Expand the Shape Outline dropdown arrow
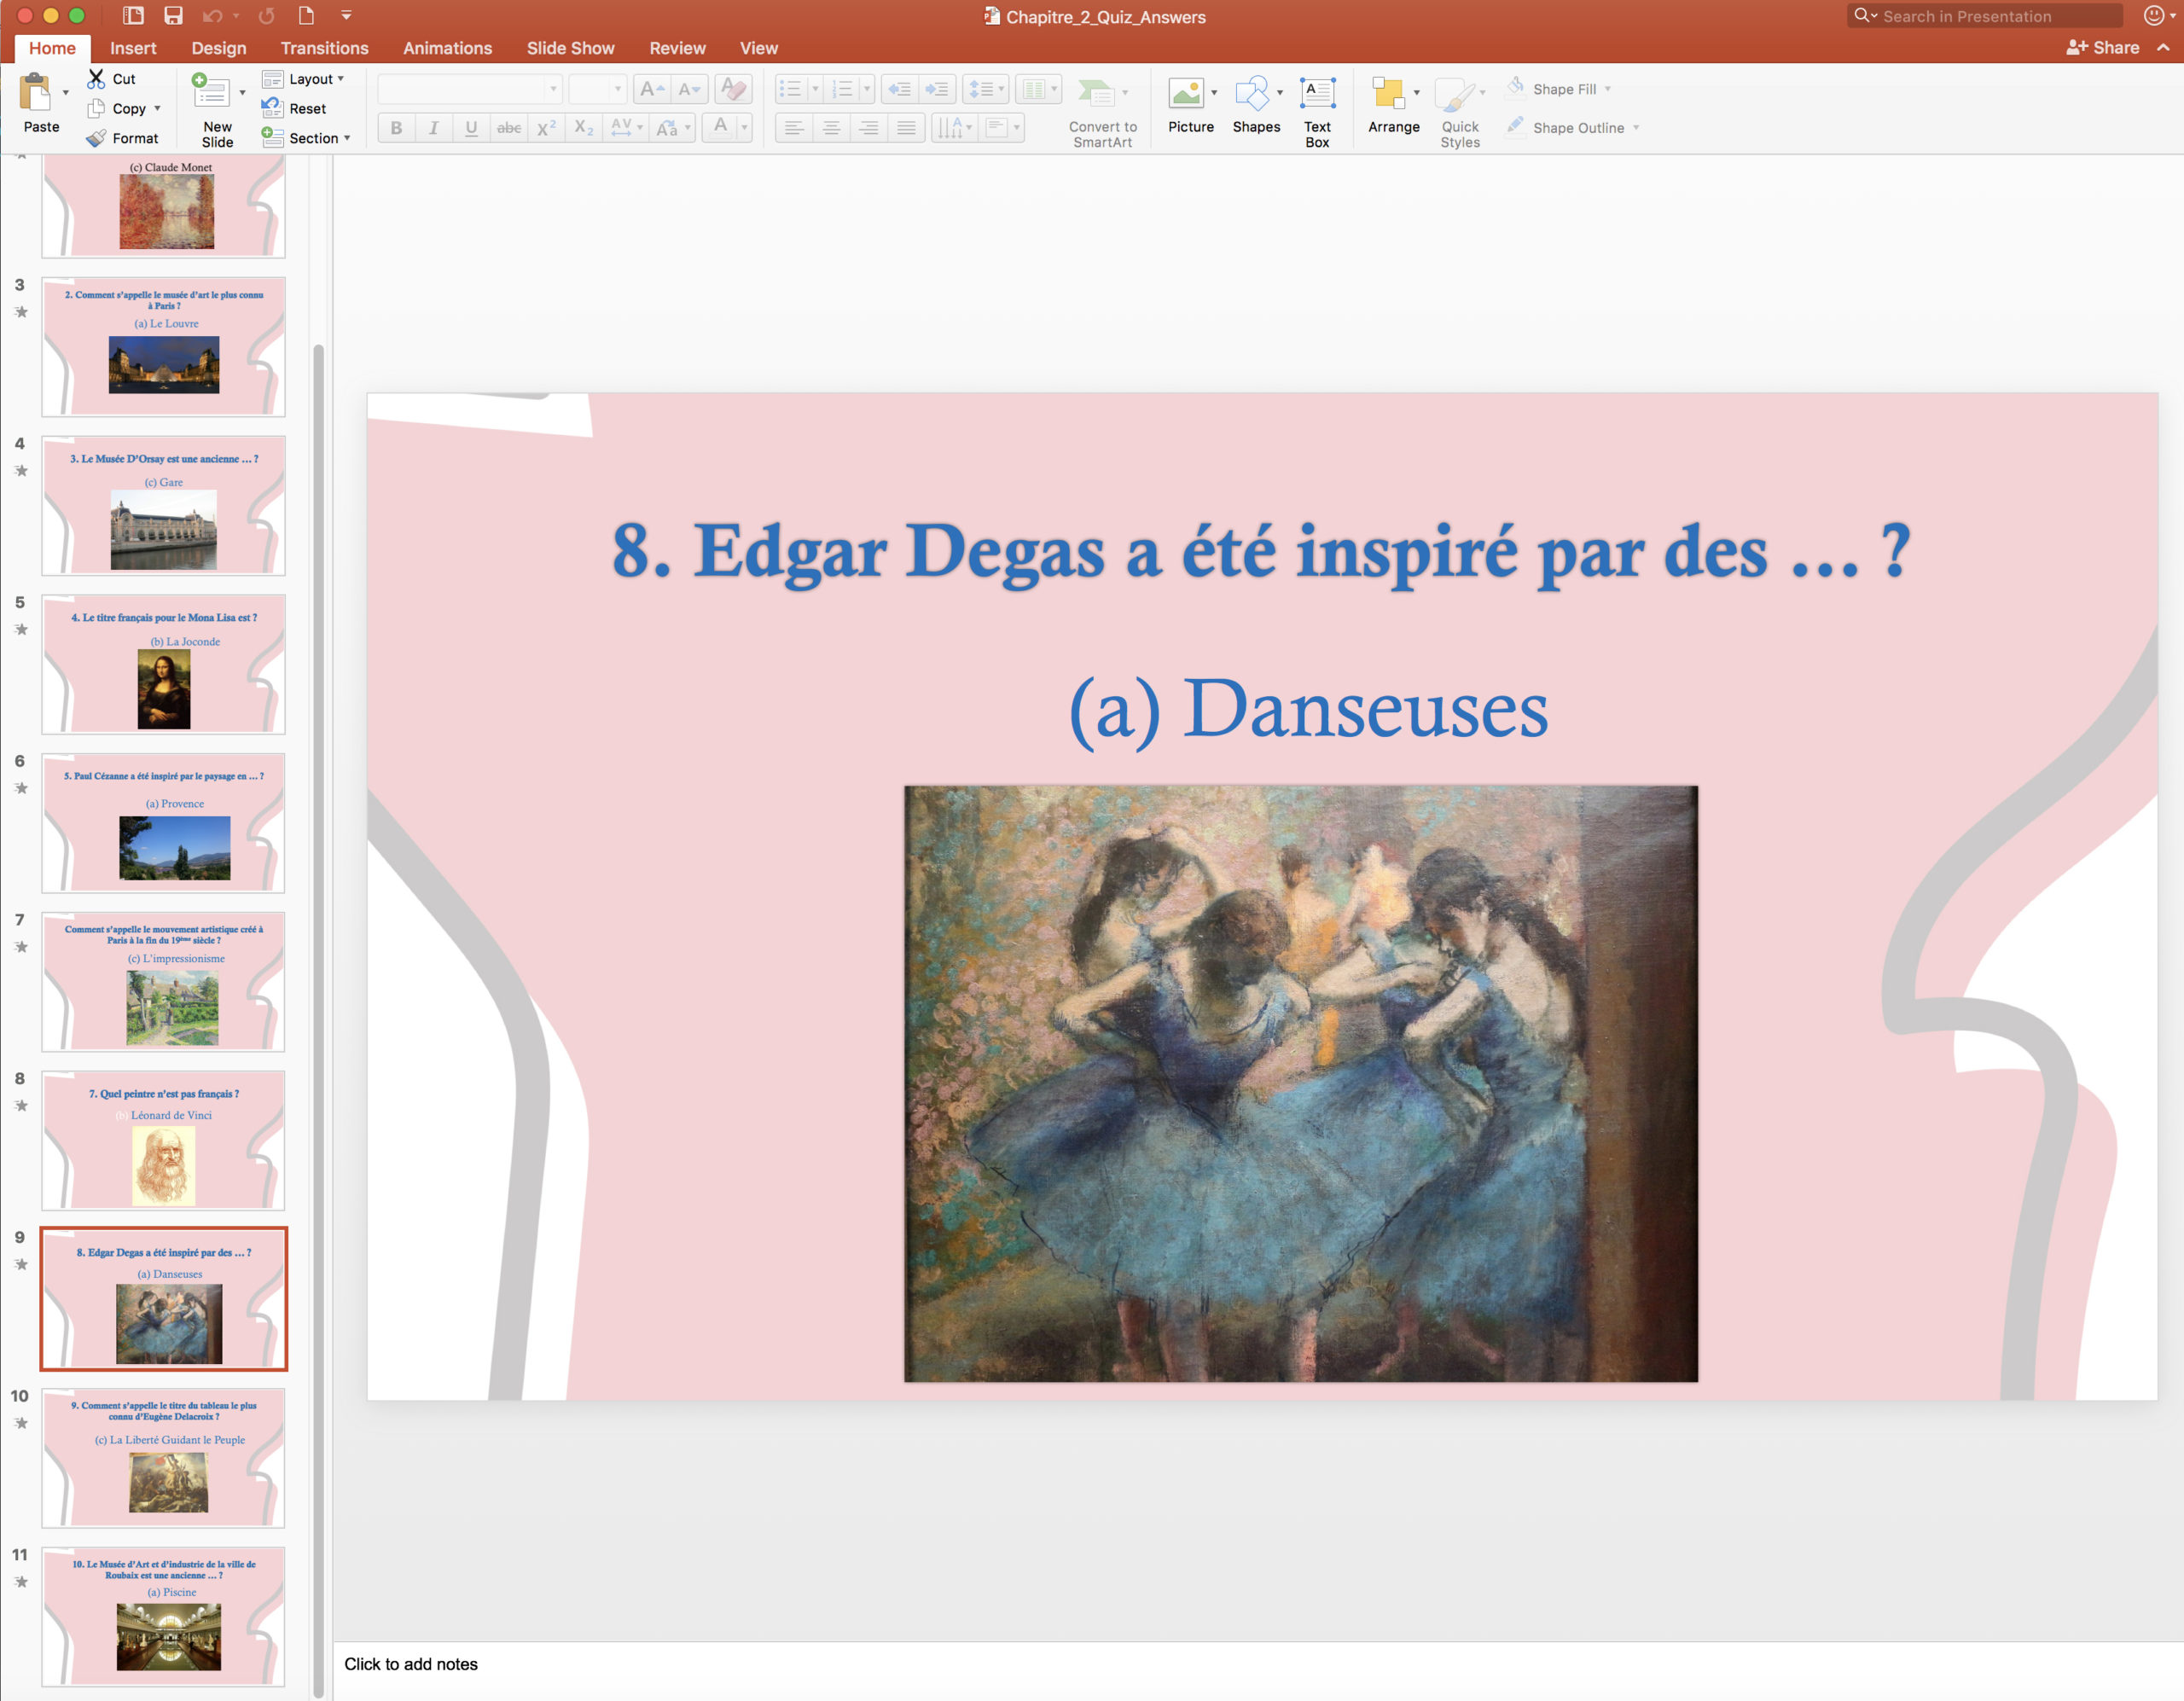 (x=1636, y=128)
